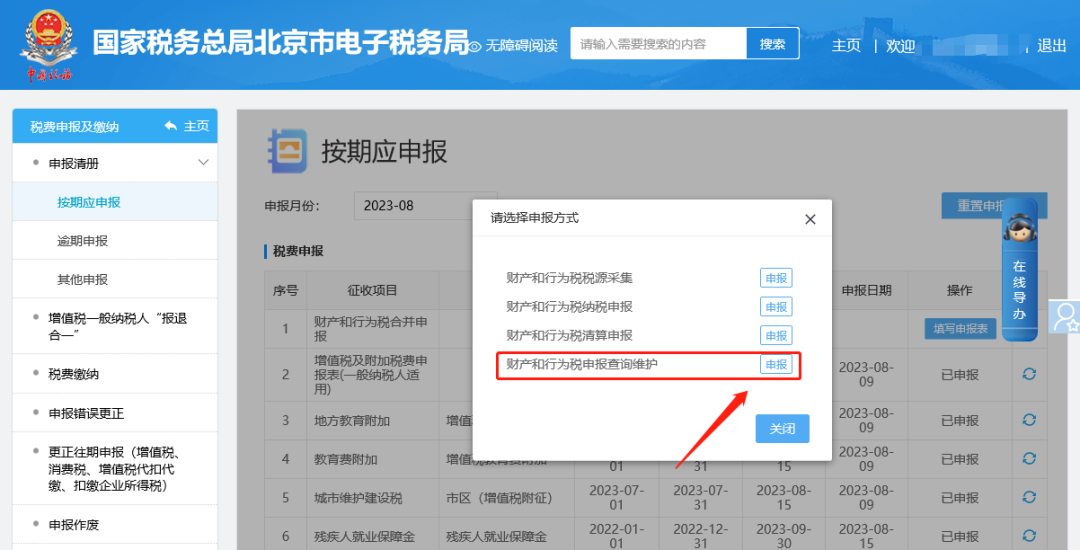Click 申报 for 财产和行为税纳税申报
This screenshot has height=550, width=1080.
(x=776, y=307)
